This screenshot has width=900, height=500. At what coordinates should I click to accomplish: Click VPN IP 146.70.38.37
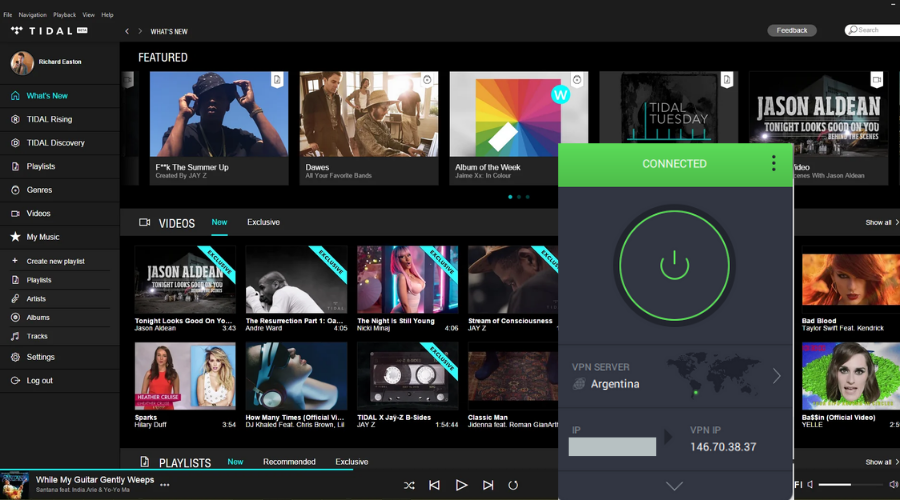click(723, 447)
